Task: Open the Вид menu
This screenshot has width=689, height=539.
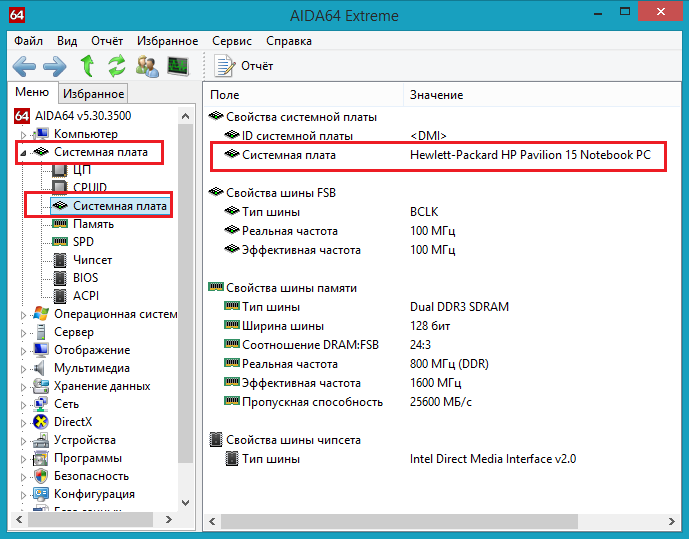Action: pos(67,41)
